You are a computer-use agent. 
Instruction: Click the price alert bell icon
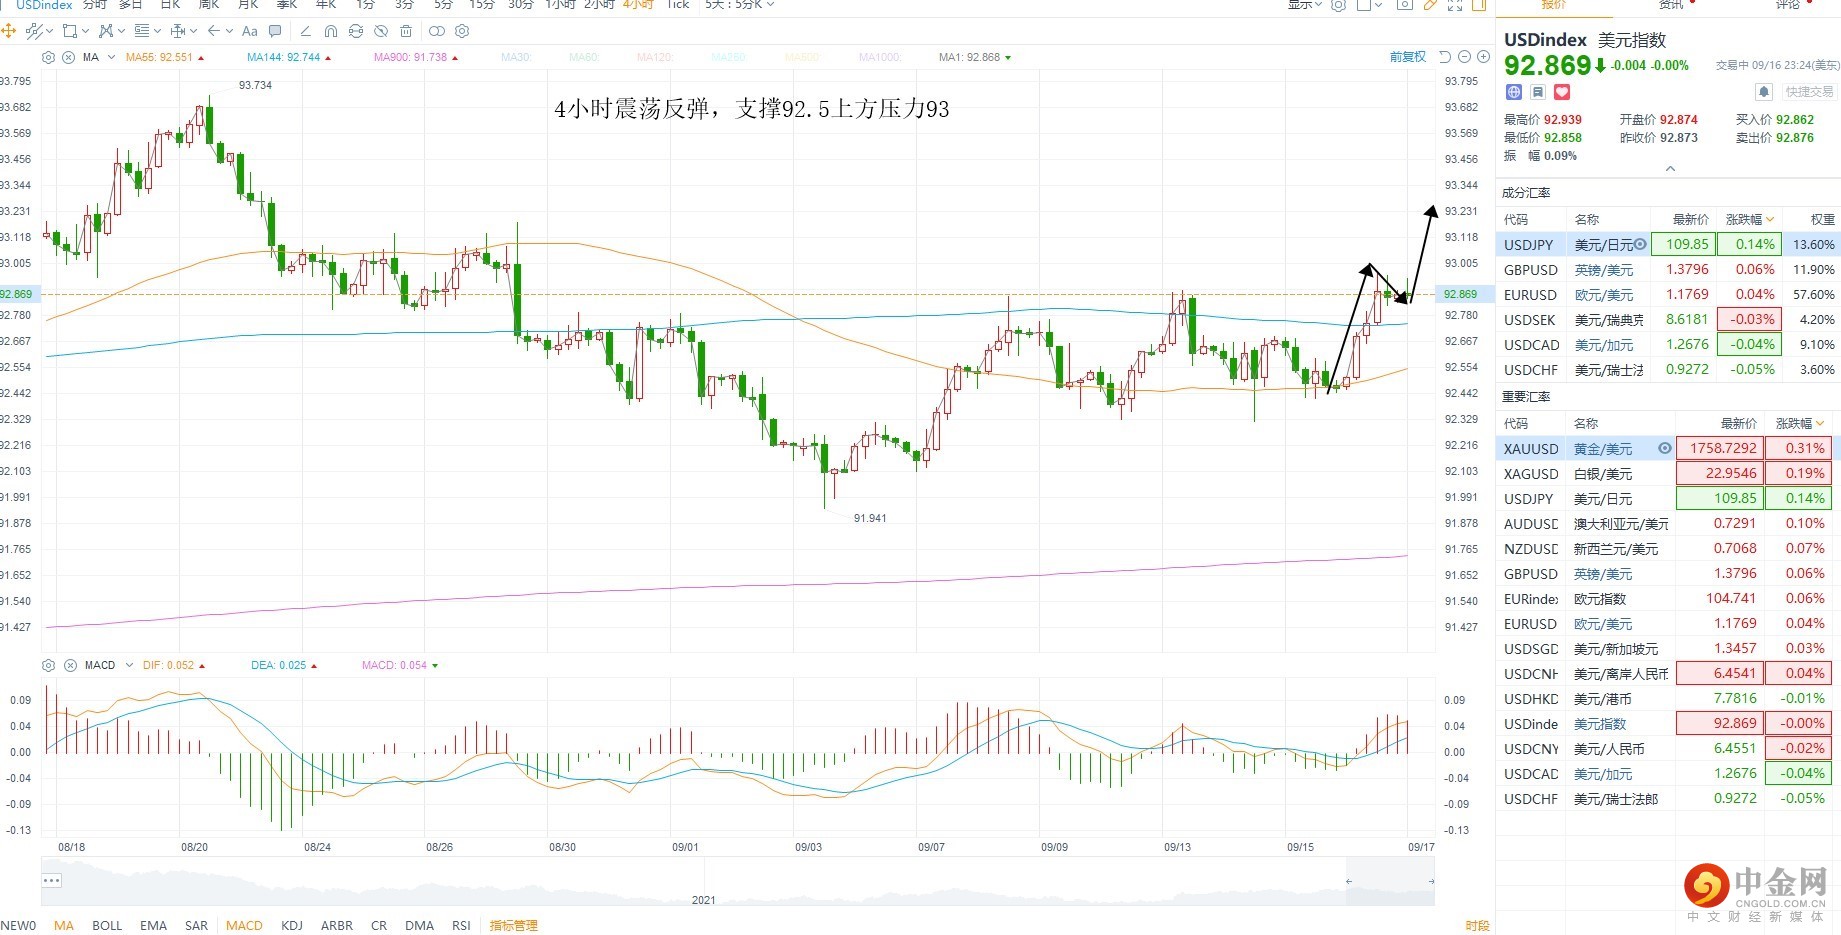[x=1764, y=92]
